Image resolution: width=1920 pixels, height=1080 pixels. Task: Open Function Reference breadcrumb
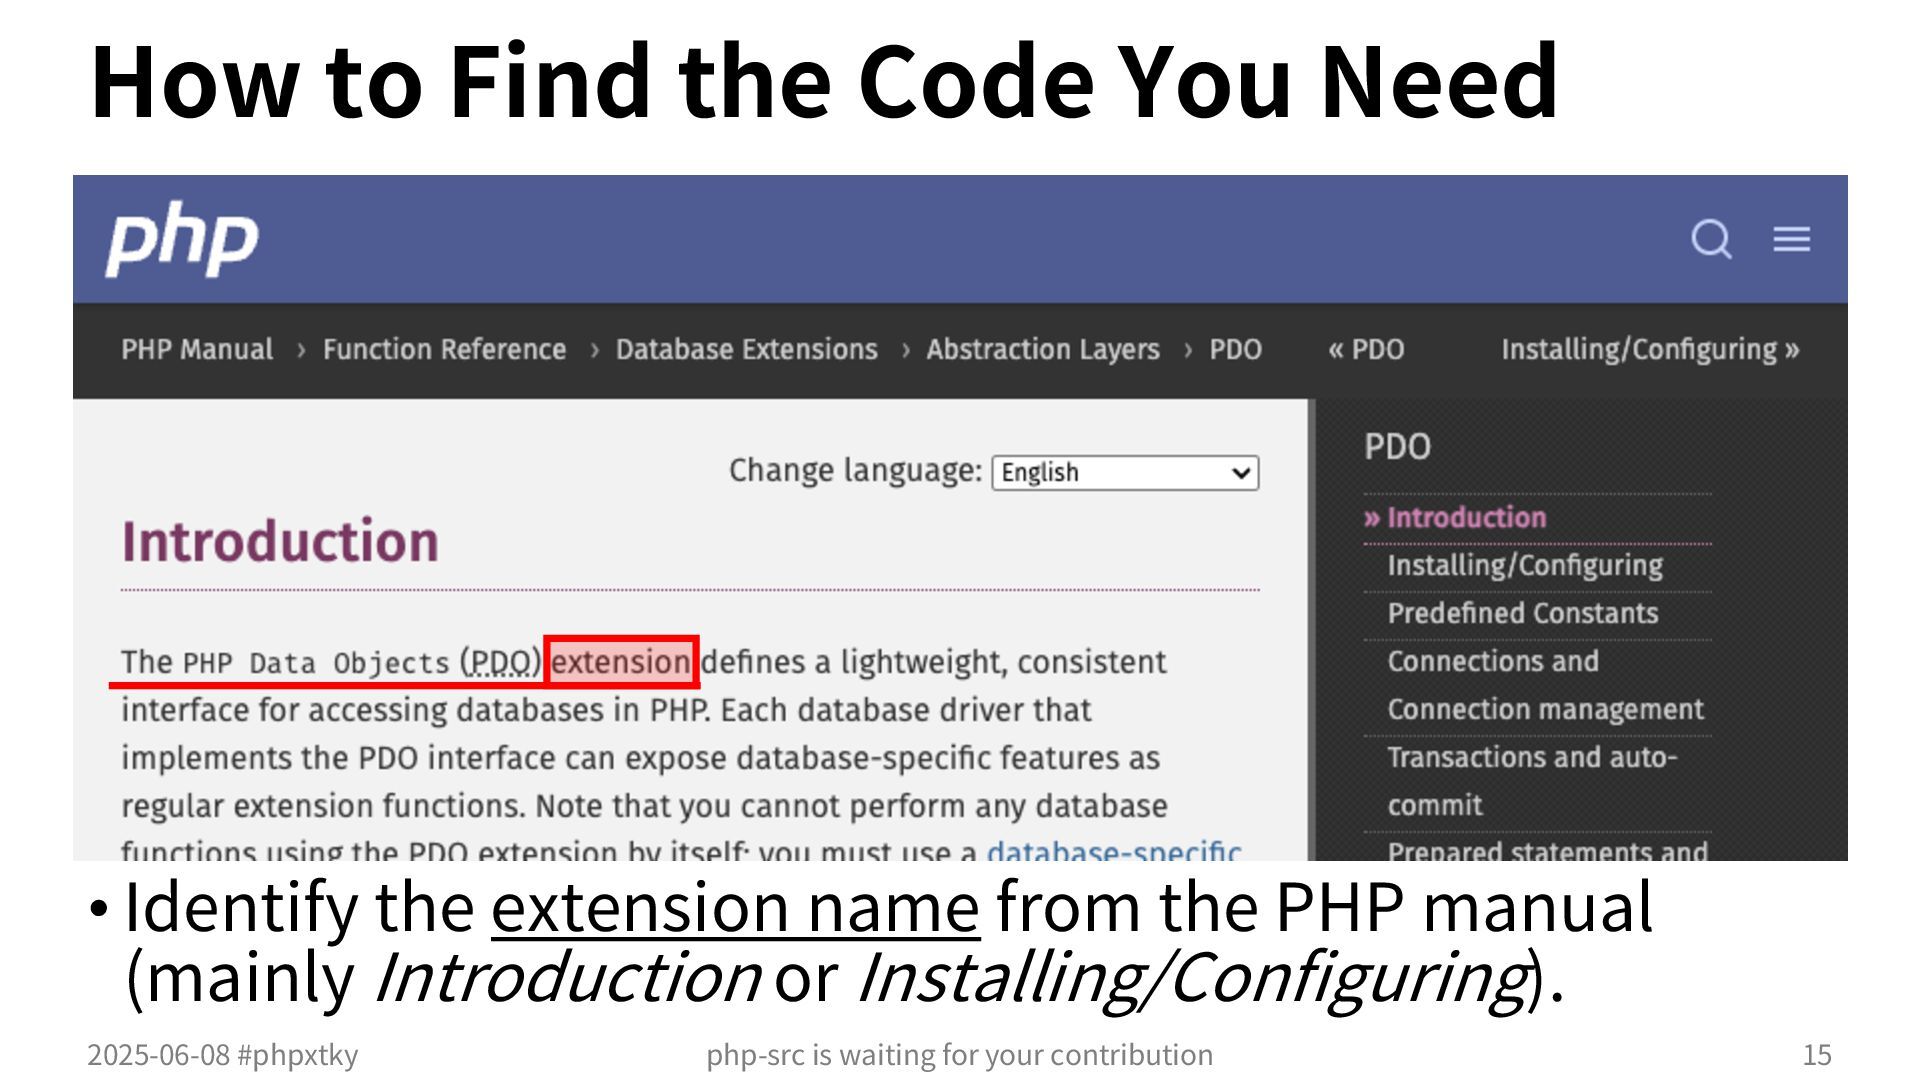tap(444, 349)
